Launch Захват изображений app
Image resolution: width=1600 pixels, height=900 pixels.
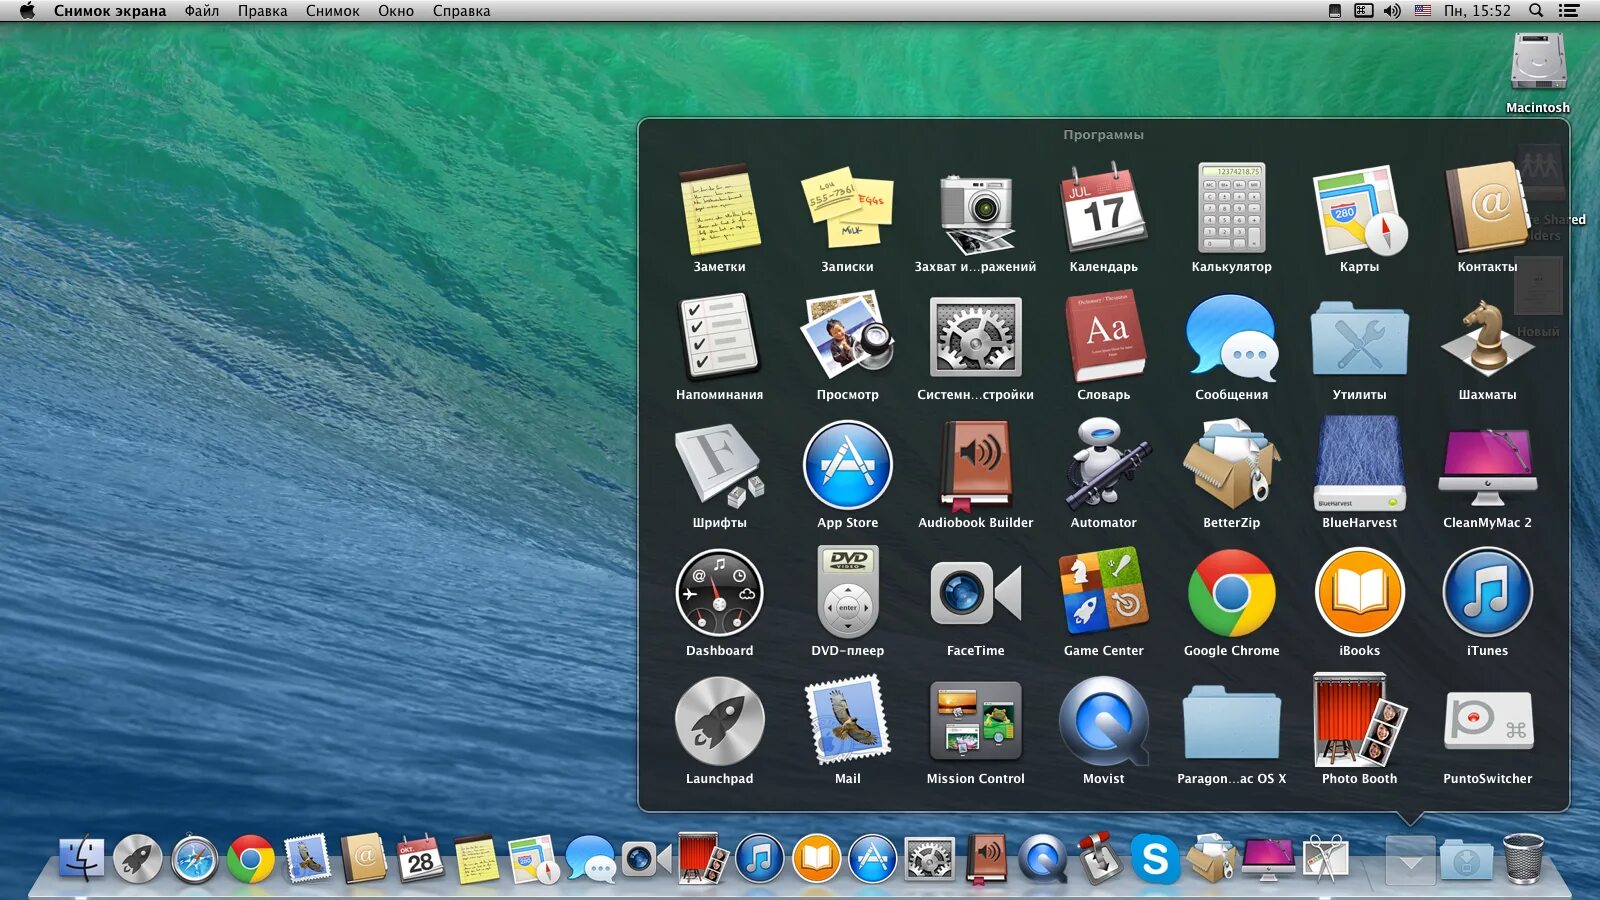coord(975,212)
